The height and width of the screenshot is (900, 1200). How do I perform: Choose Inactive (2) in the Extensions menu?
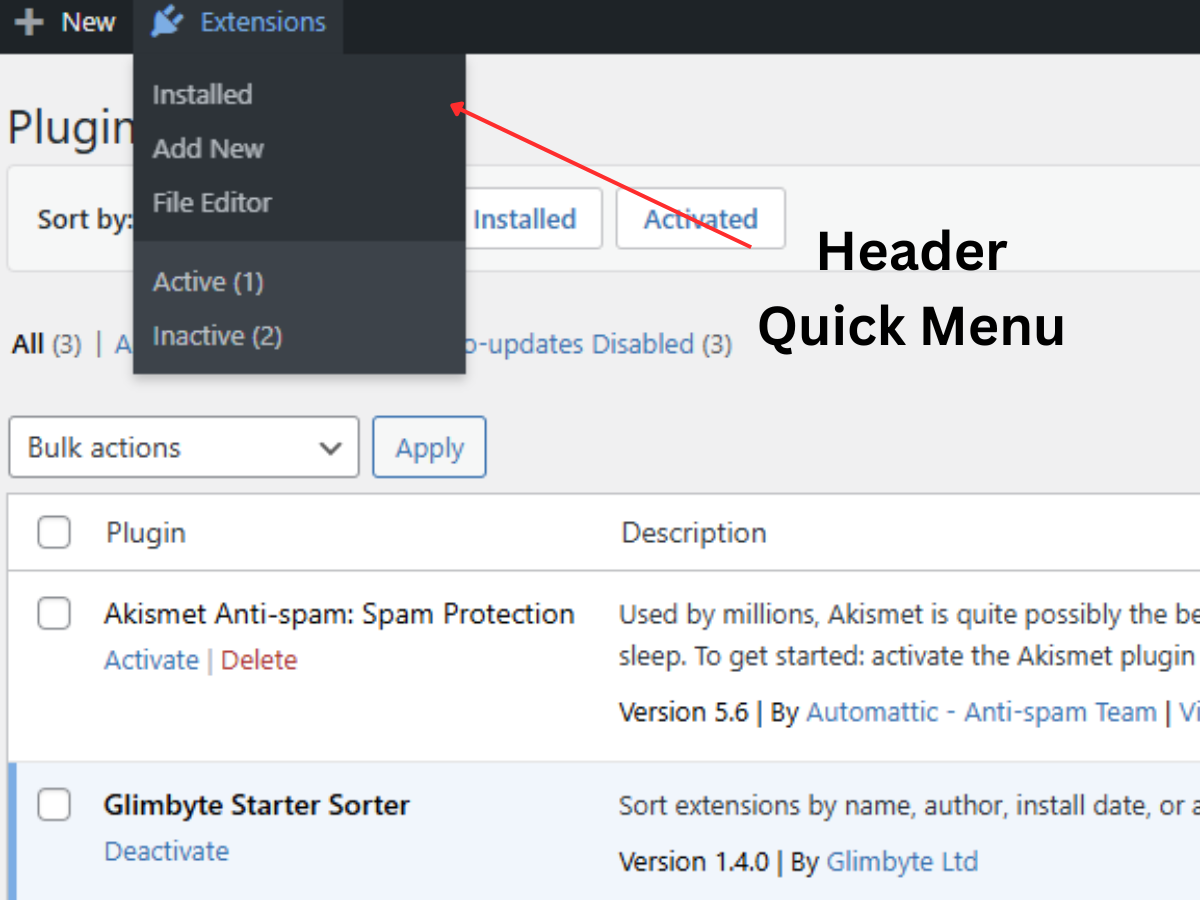217,335
